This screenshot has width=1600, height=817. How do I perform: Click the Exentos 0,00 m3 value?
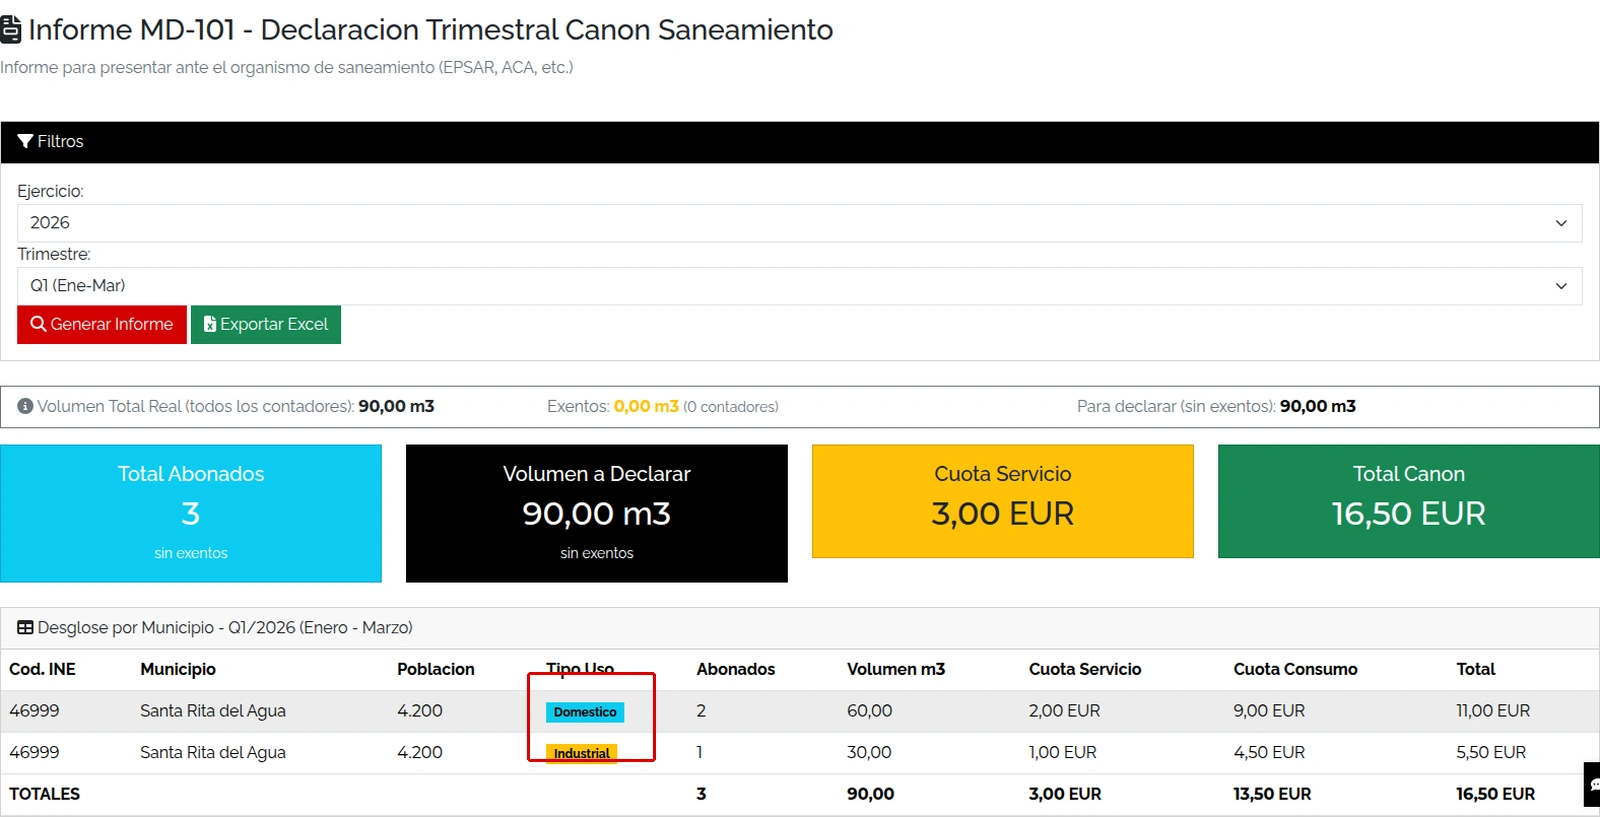coord(646,406)
